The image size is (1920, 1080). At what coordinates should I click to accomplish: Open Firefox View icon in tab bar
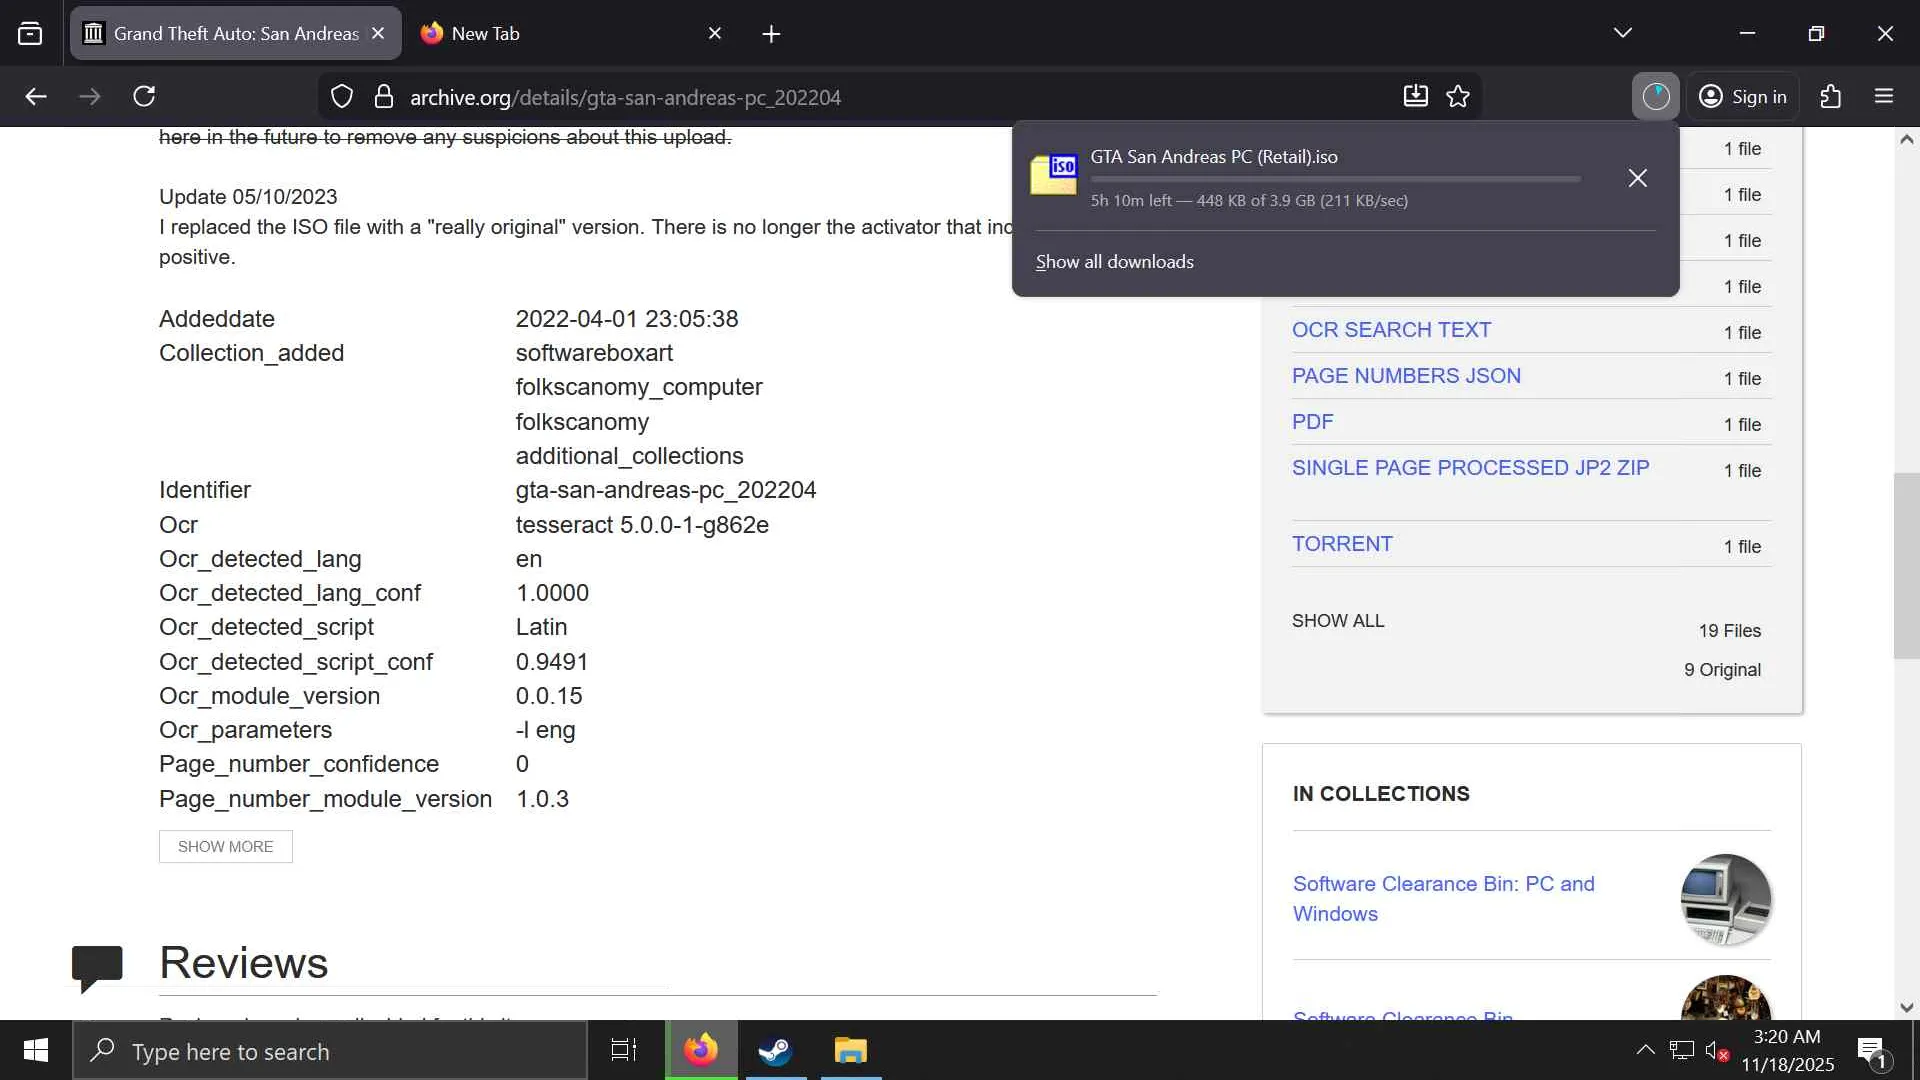pyautogui.click(x=30, y=33)
